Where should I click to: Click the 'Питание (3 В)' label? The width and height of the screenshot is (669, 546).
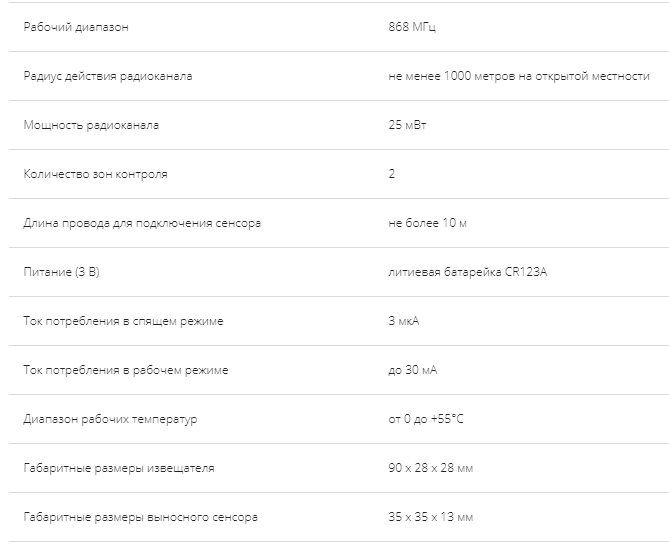[61, 272]
